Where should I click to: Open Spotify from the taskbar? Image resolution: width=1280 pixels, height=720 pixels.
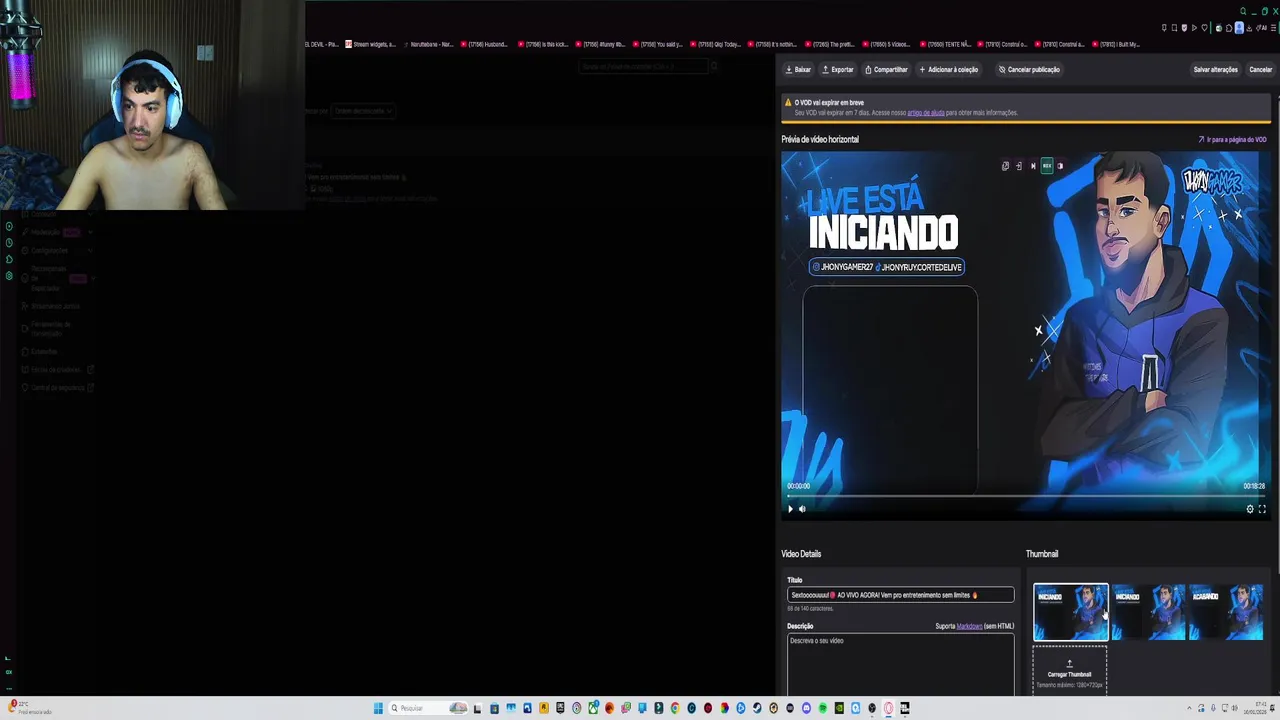pyautogui.click(x=822, y=708)
